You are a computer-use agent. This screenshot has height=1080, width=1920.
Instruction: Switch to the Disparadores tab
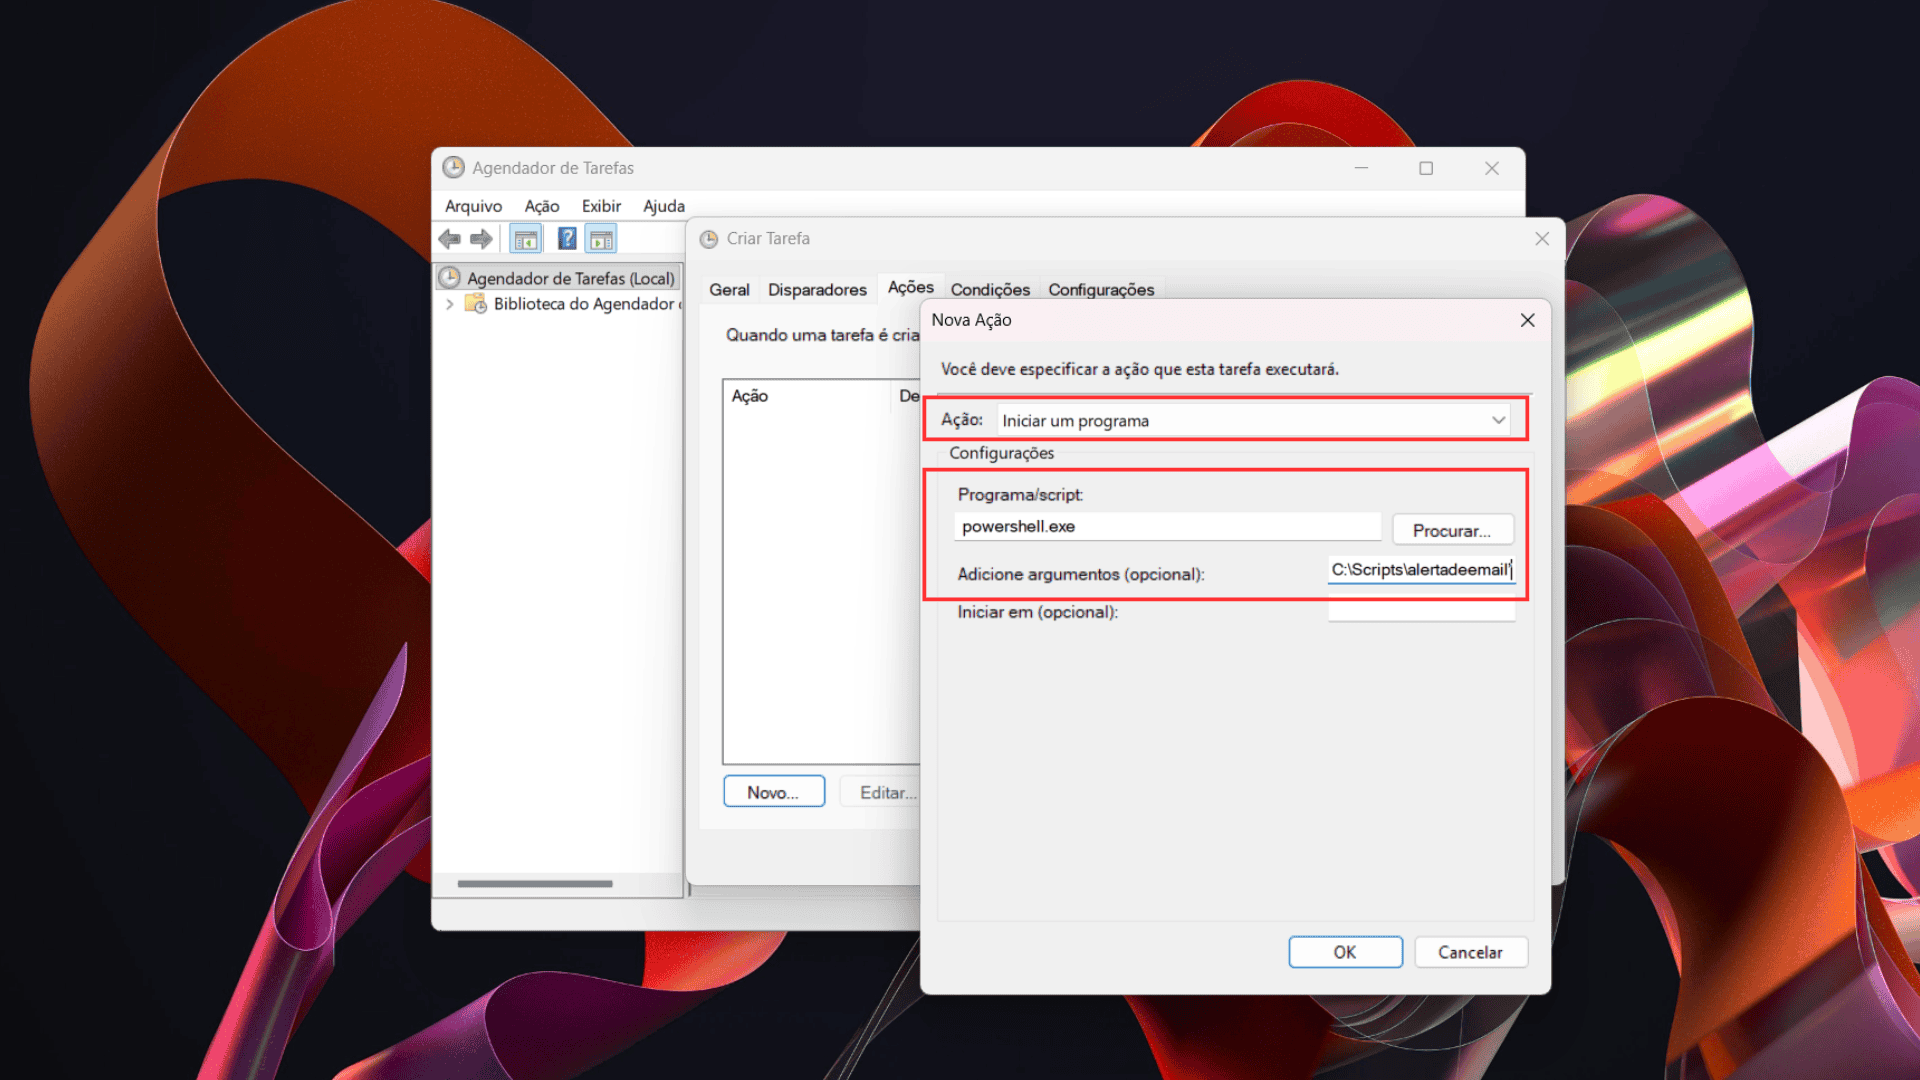click(x=816, y=290)
